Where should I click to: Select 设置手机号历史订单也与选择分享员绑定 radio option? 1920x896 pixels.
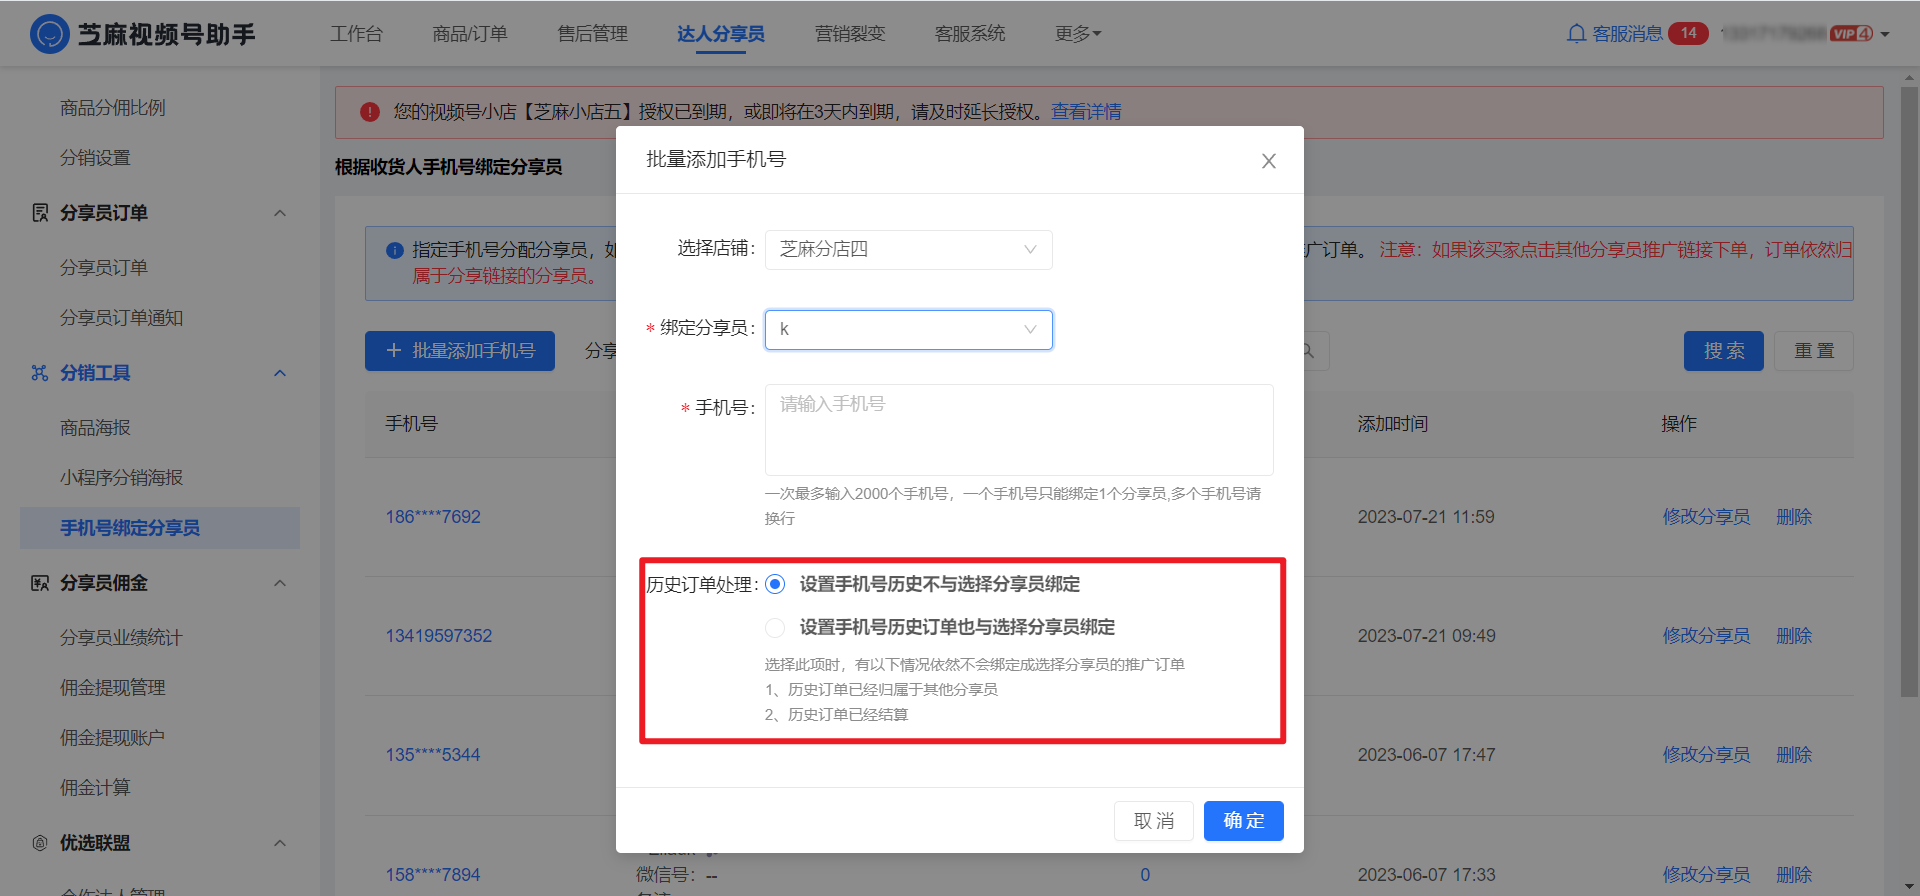pyautogui.click(x=775, y=627)
